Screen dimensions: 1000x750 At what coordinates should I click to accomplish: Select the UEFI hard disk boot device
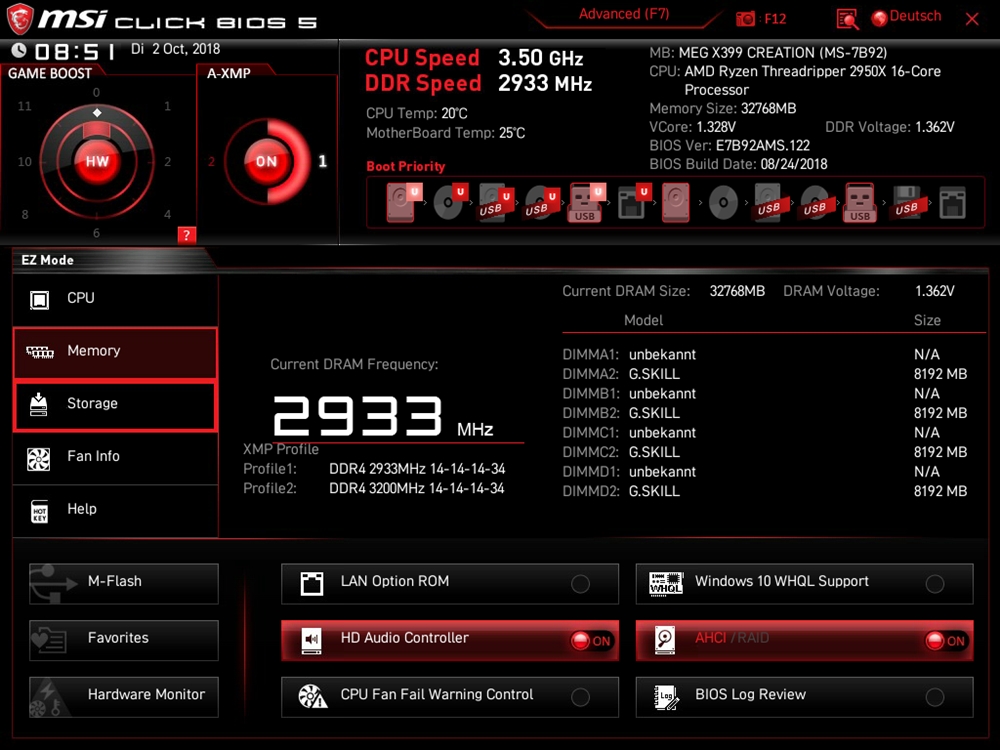[x=404, y=203]
